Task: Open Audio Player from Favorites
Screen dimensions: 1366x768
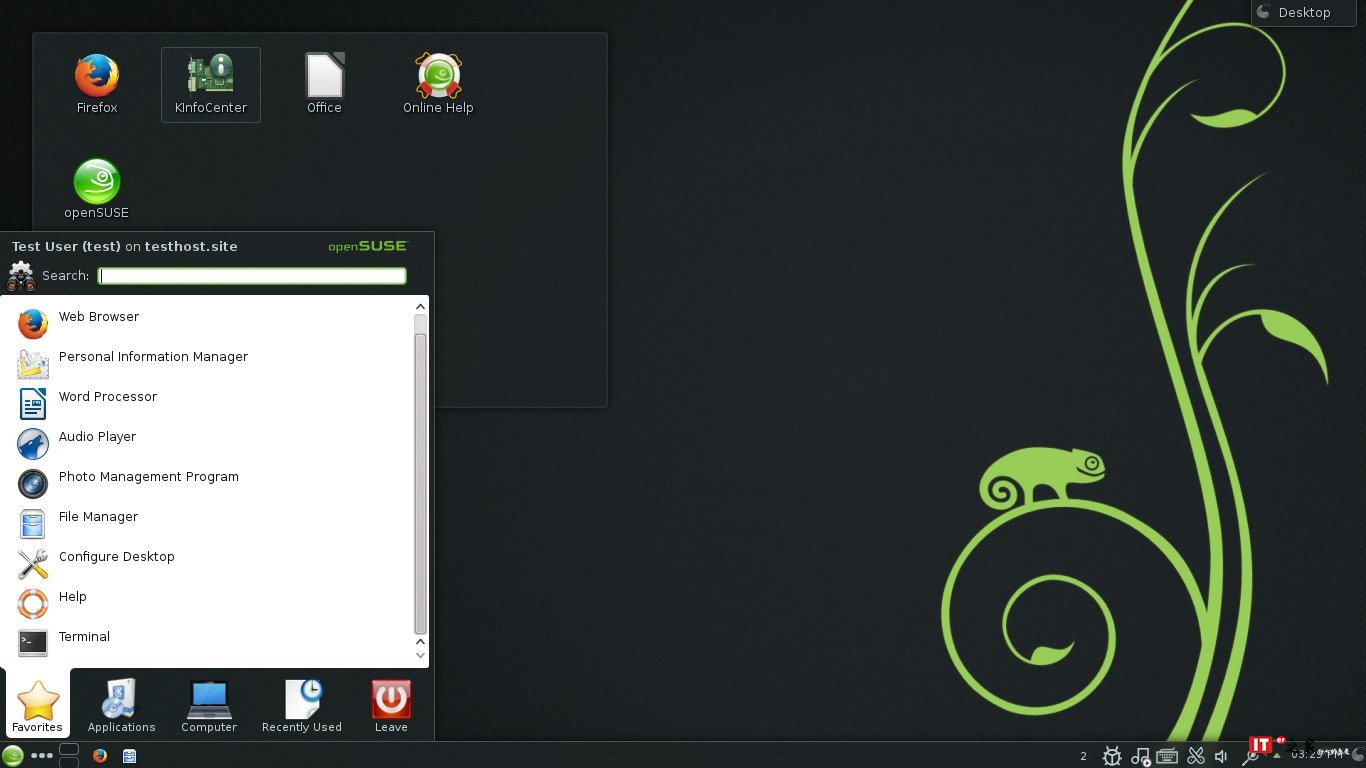Action: [x=97, y=437]
